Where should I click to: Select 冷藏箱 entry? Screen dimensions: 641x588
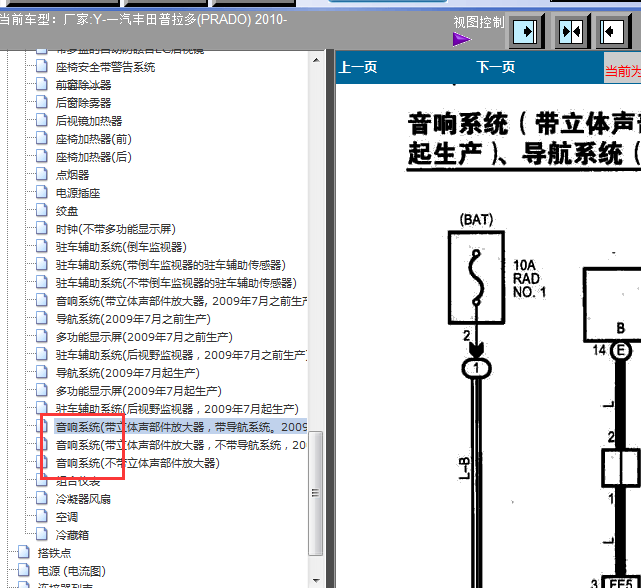point(72,535)
